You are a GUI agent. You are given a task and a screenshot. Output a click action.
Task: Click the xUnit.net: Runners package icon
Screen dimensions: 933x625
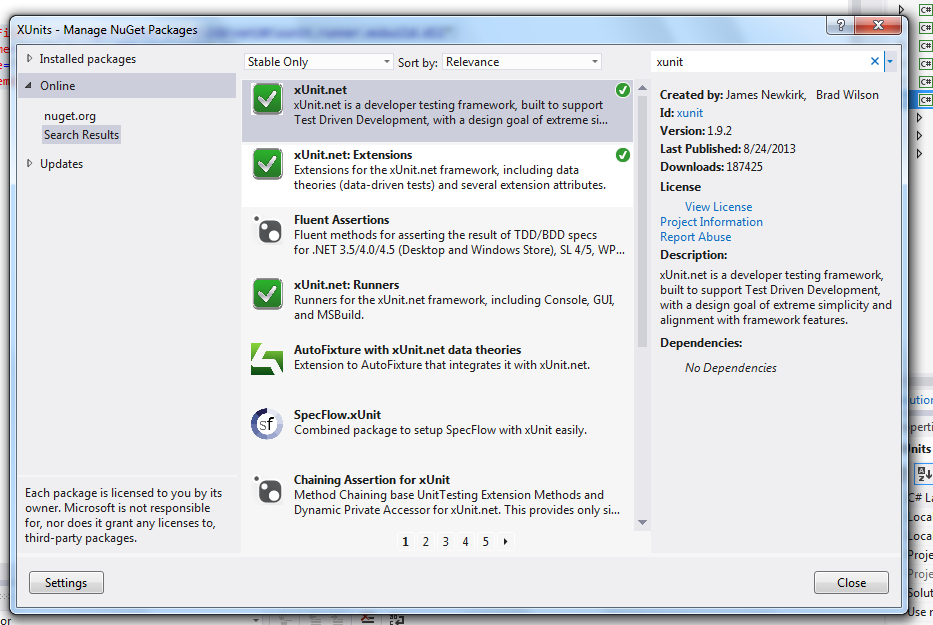point(267,293)
